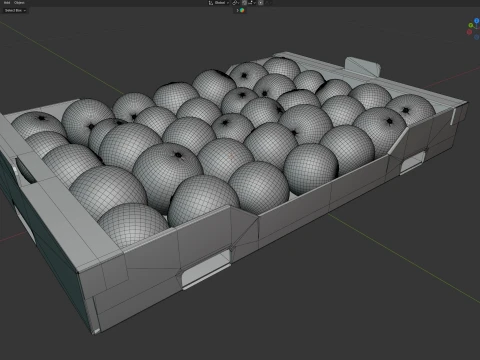
Task: Open the snapping options dropdown
Action: click(x=252, y=3)
